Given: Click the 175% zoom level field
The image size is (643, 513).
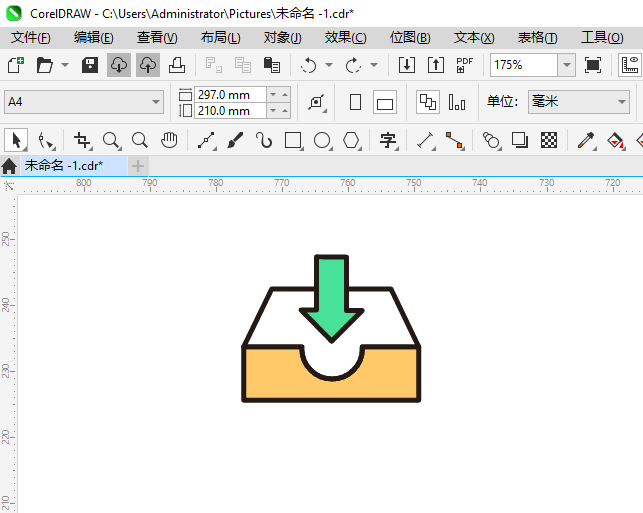Looking at the screenshot, I should coord(524,65).
